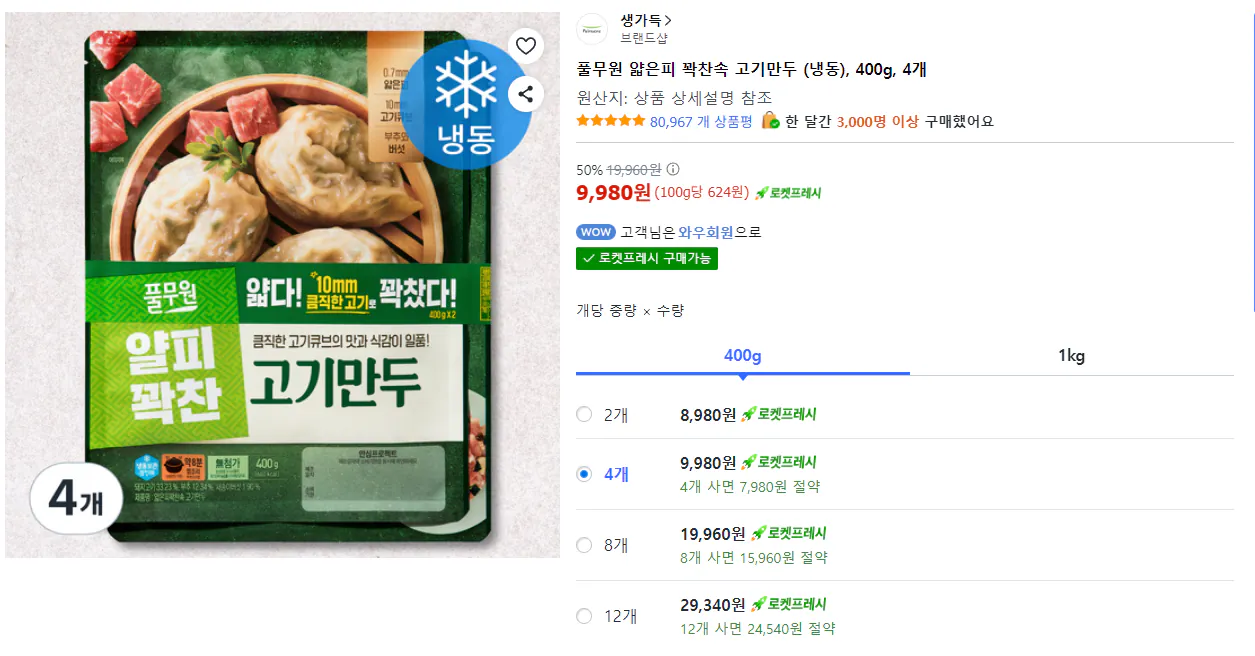The height and width of the screenshot is (656, 1255).
Task: Click the heart wishlist icon
Action: 525,46
